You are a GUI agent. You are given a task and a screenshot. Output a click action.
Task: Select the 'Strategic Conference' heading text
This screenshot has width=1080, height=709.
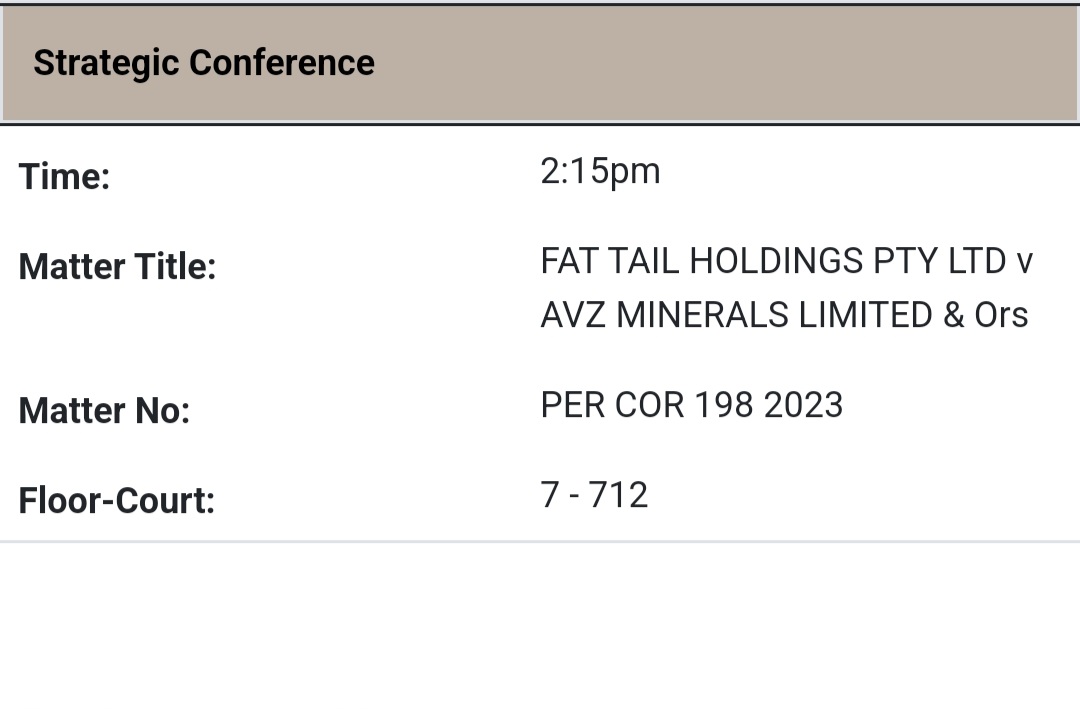pyautogui.click(x=204, y=63)
